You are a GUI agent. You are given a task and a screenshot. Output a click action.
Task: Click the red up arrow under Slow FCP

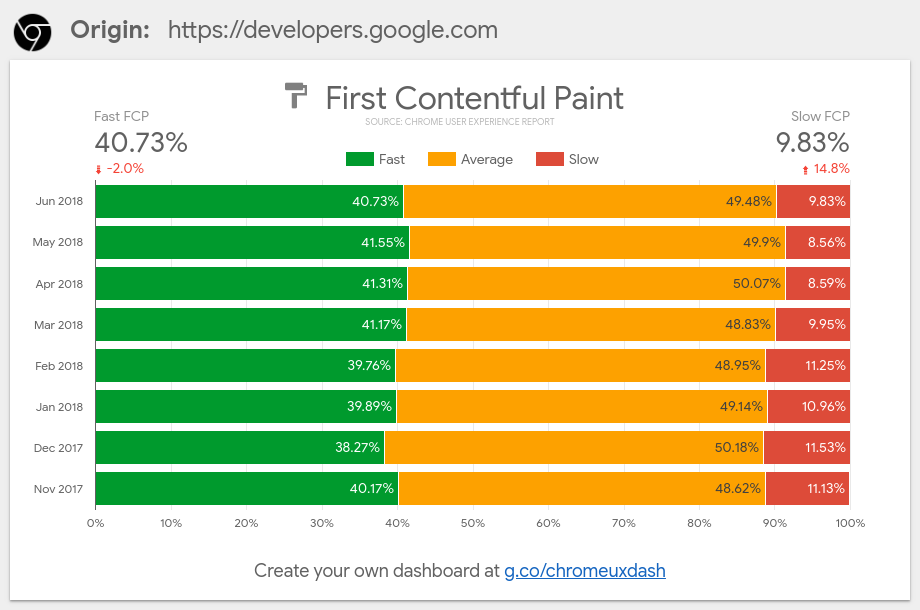[x=805, y=170]
